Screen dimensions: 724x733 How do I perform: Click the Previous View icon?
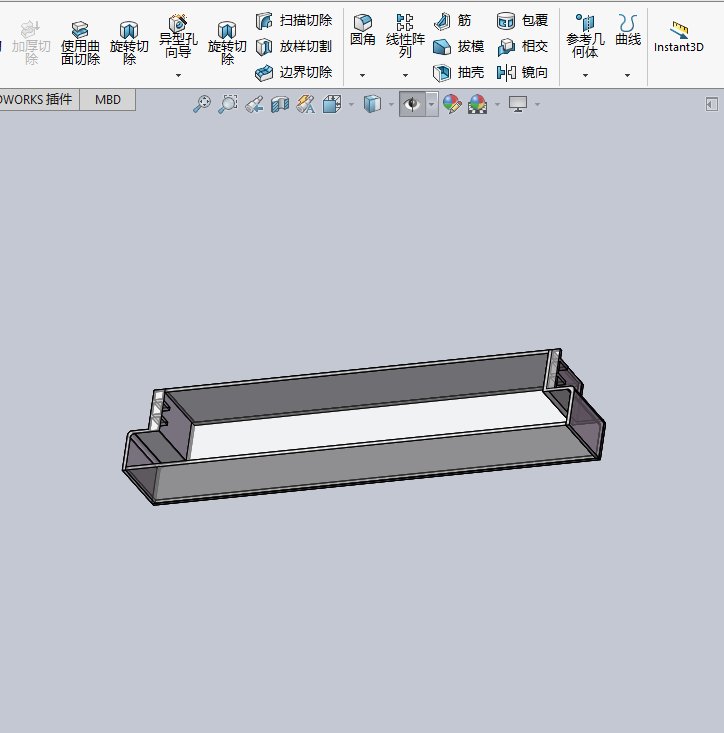[254, 104]
